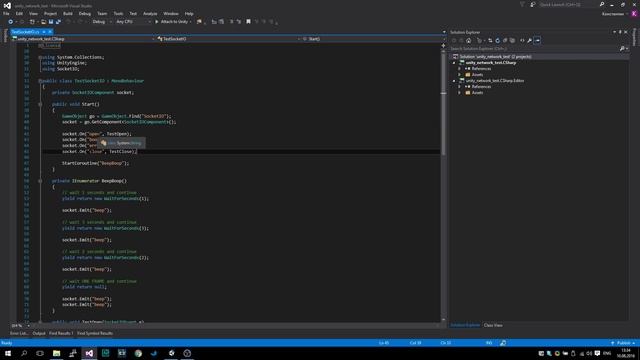Collapse the unity_network_test.CSharp project node
This screenshot has width=640, height=360.
point(454,63)
